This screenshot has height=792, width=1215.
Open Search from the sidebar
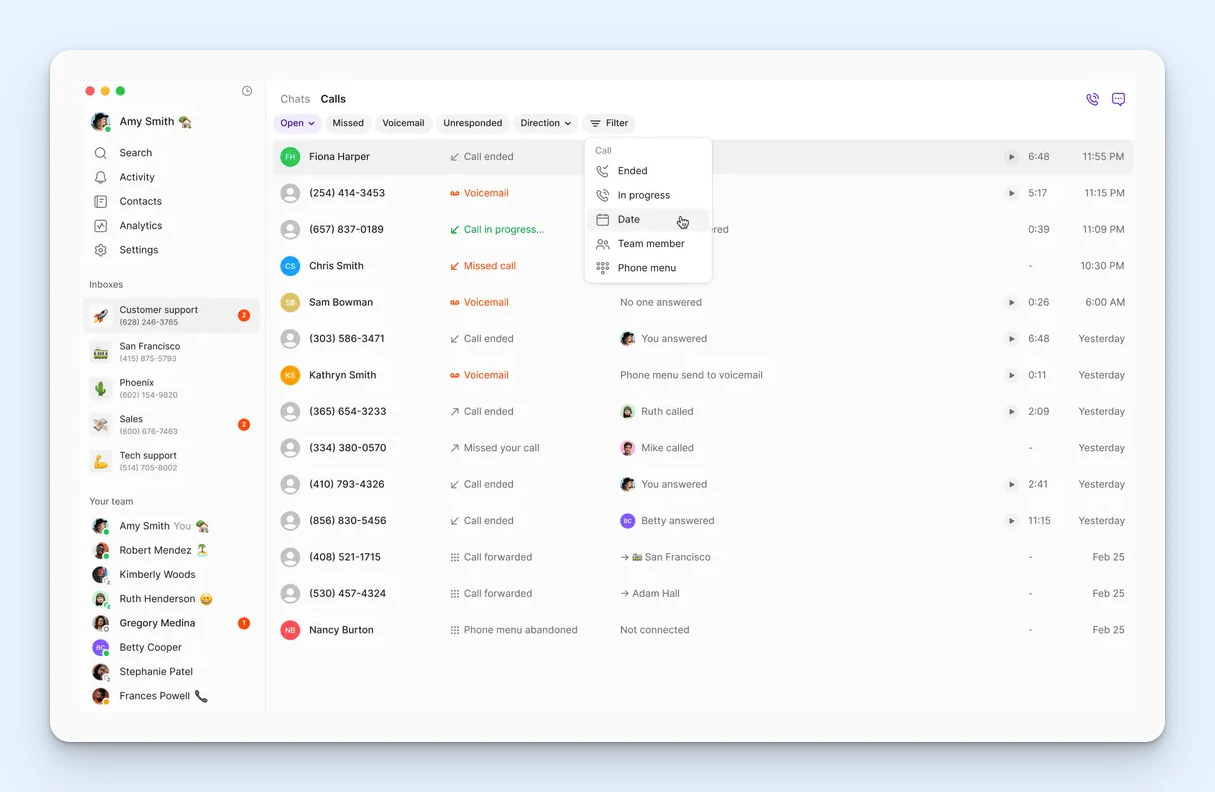click(x=134, y=152)
